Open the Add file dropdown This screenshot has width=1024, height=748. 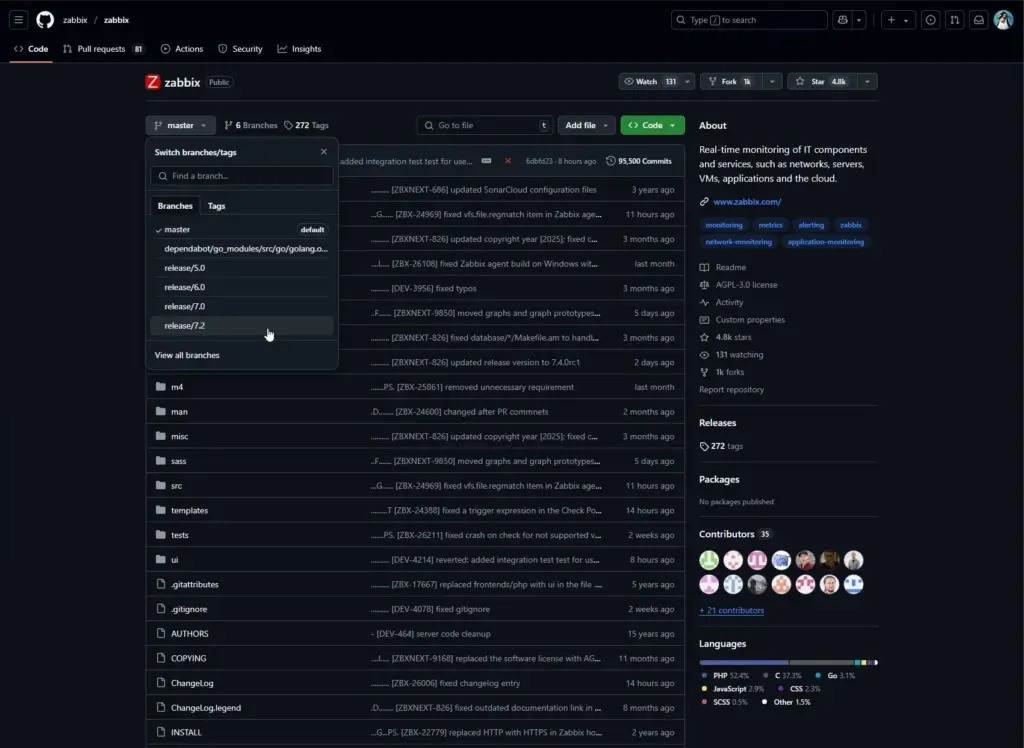(586, 125)
